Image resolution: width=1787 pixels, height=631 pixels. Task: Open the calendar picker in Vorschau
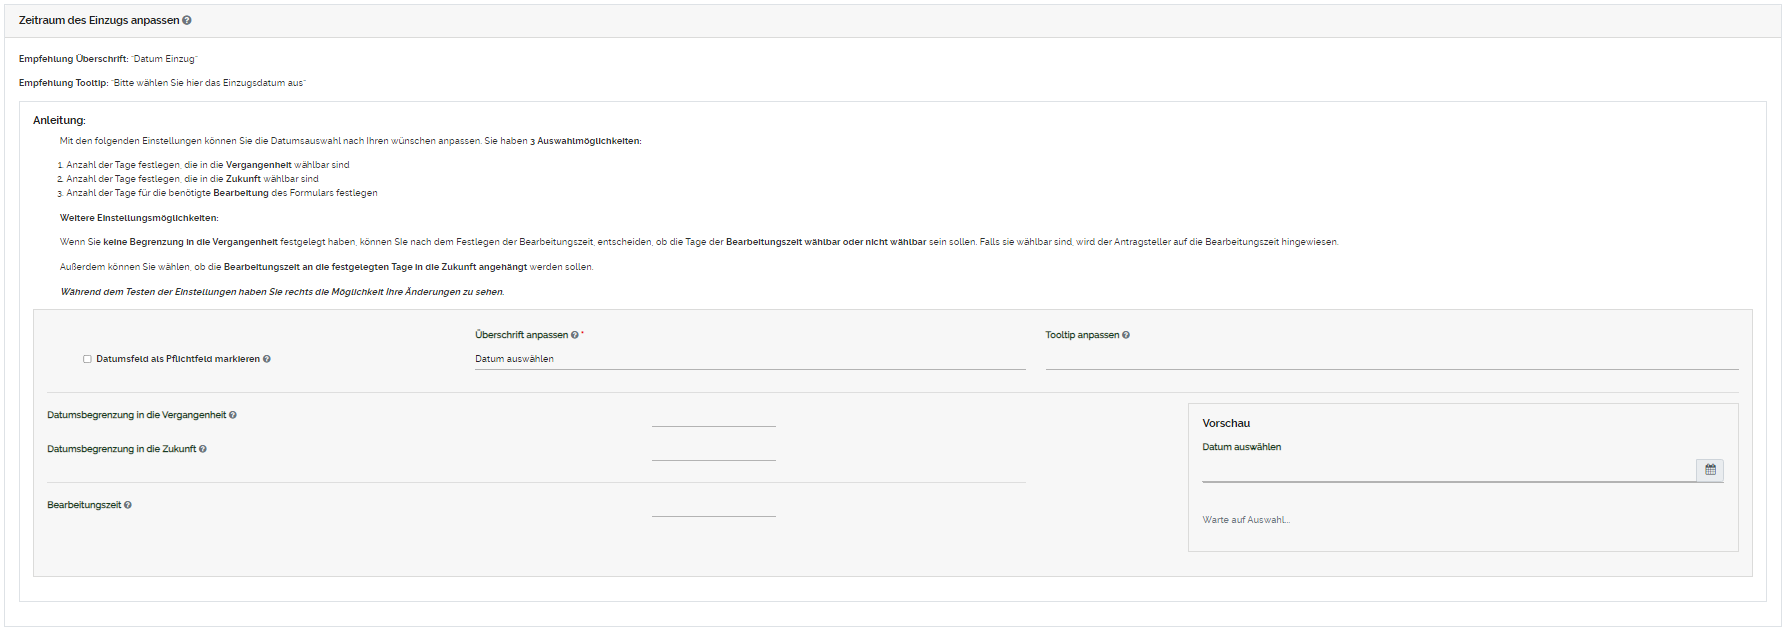1710,470
